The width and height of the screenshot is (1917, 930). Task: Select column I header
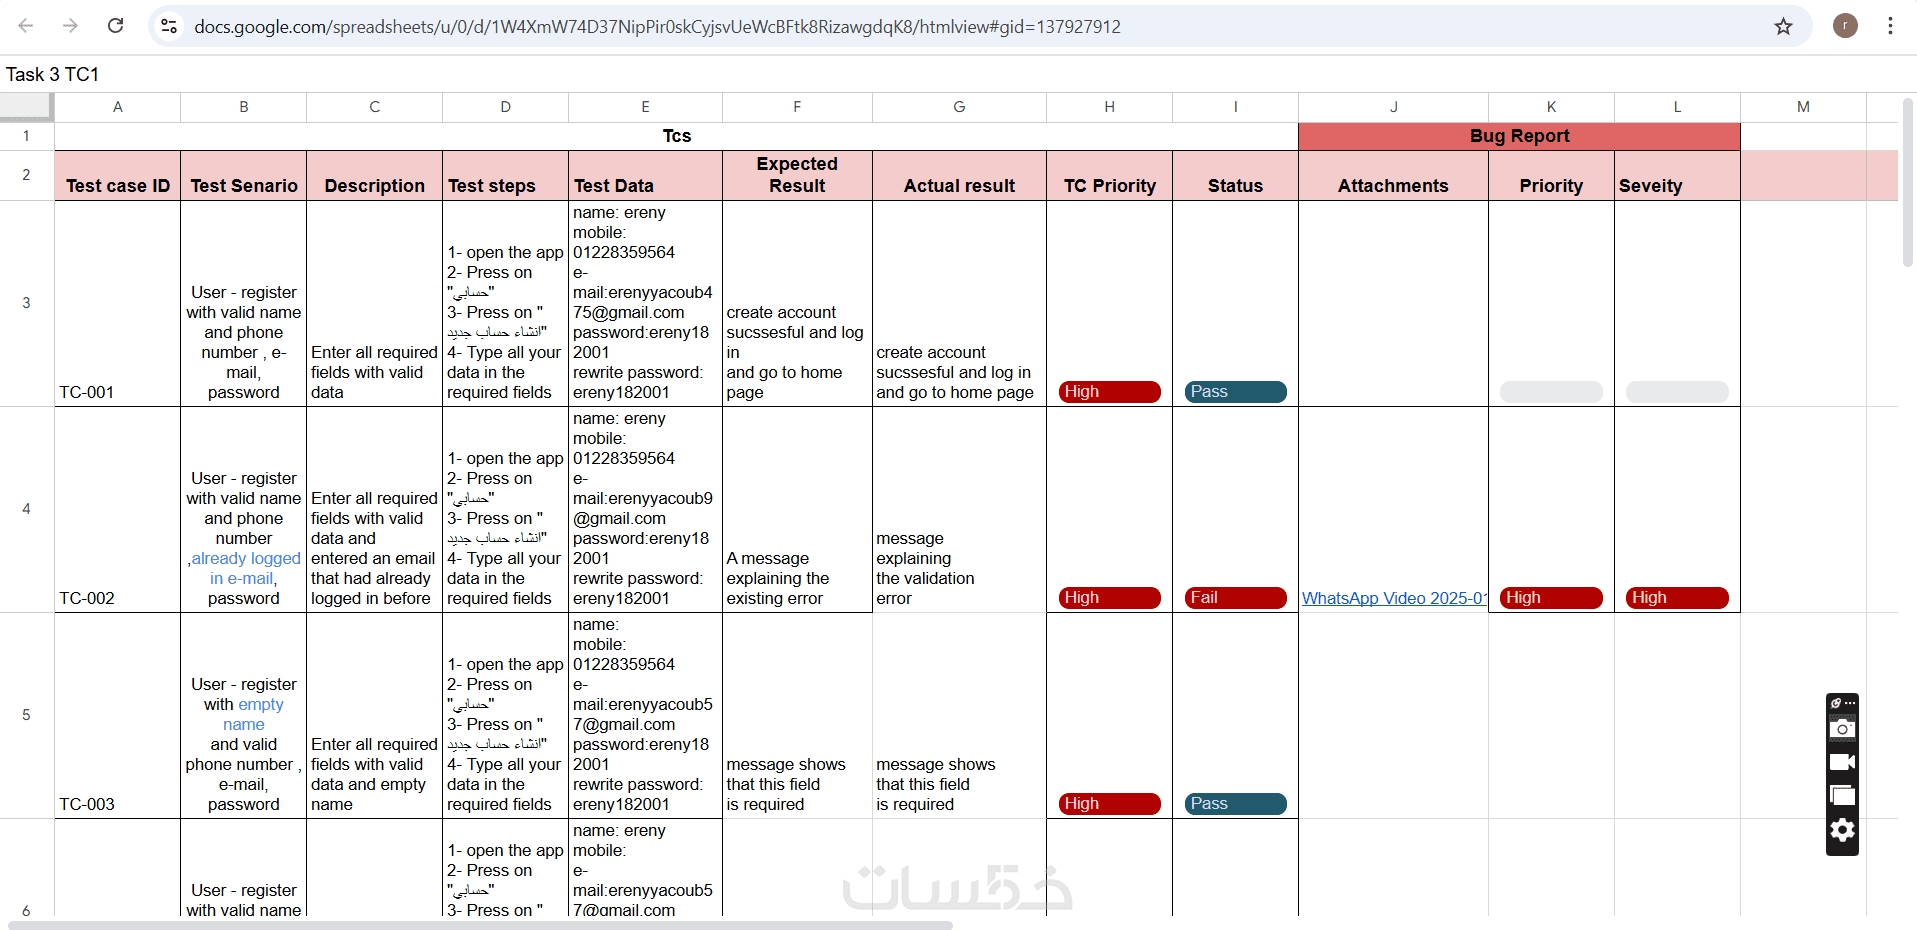point(1236,107)
